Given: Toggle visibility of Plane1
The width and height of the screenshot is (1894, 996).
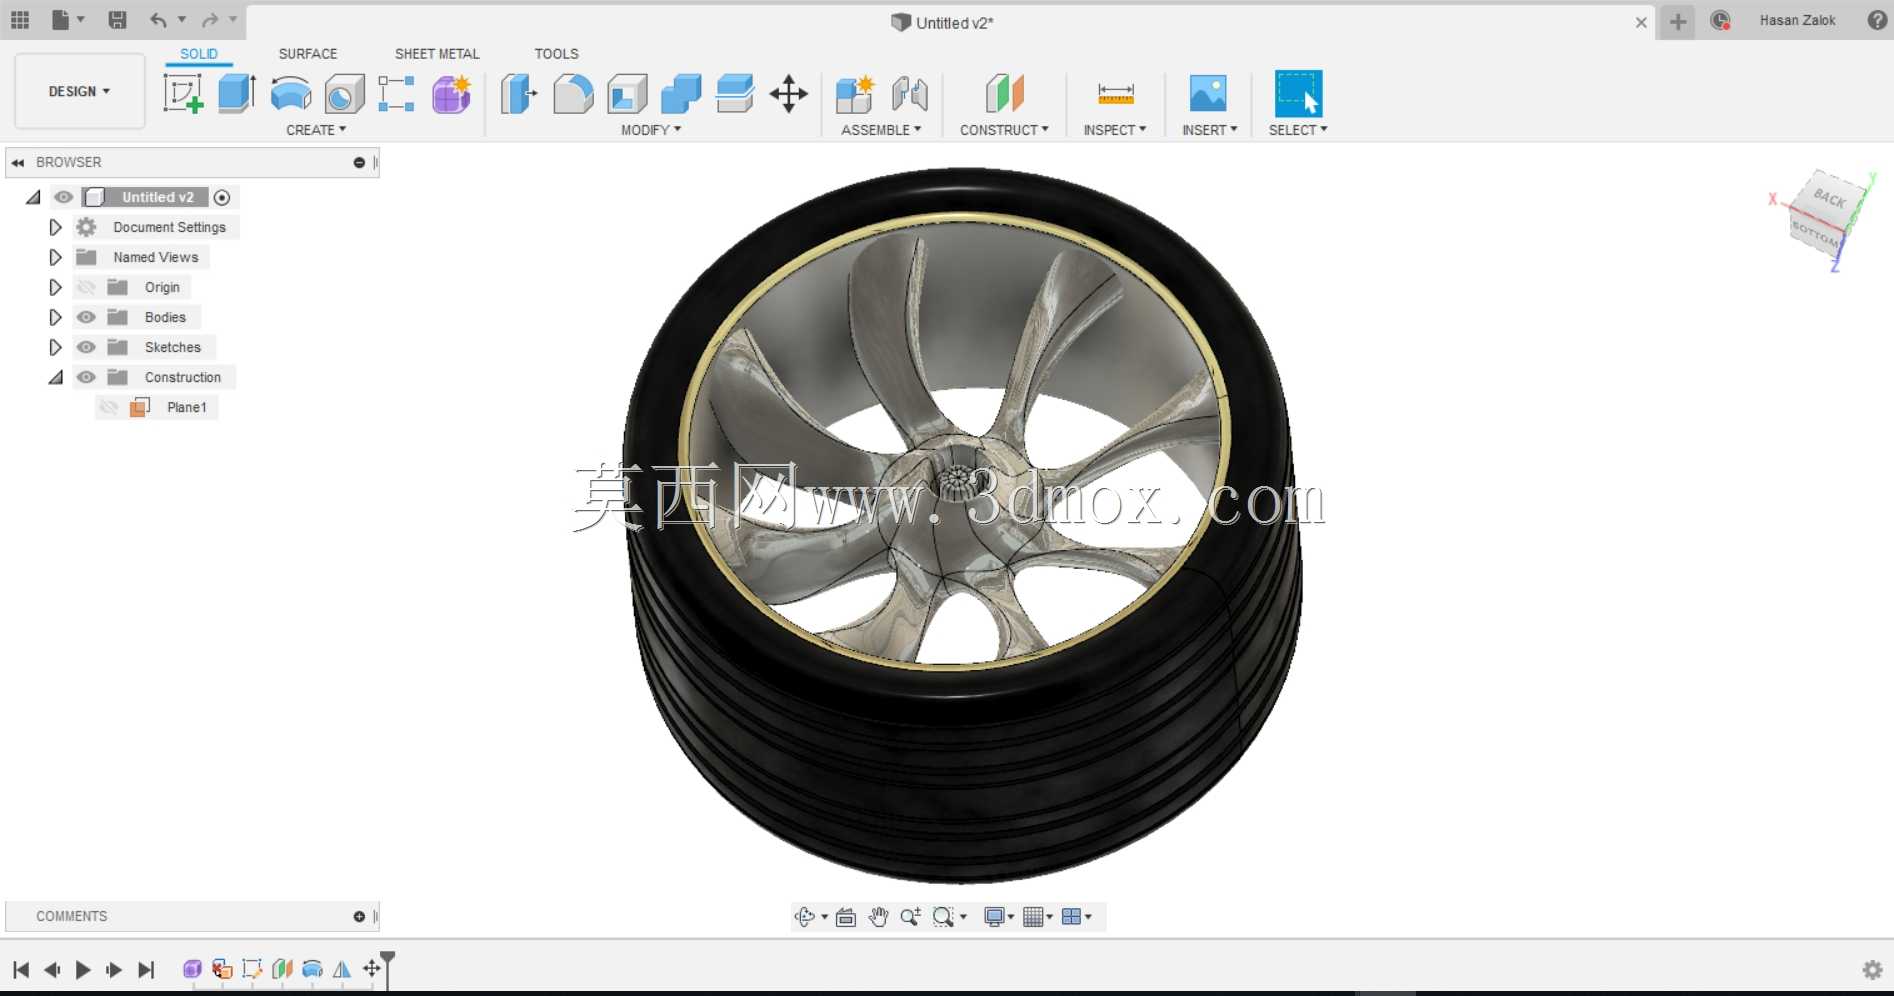Looking at the screenshot, I should click(x=109, y=407).
